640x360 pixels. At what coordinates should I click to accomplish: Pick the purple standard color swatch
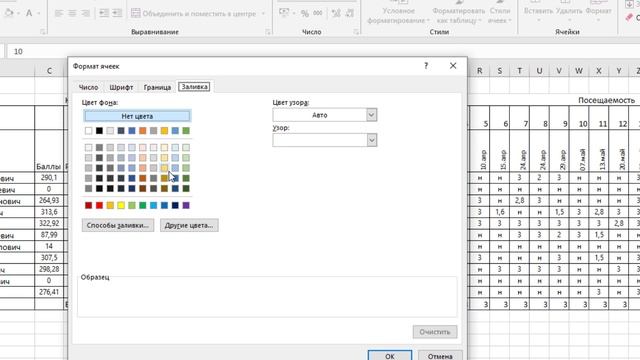click(x=186, y=205)
